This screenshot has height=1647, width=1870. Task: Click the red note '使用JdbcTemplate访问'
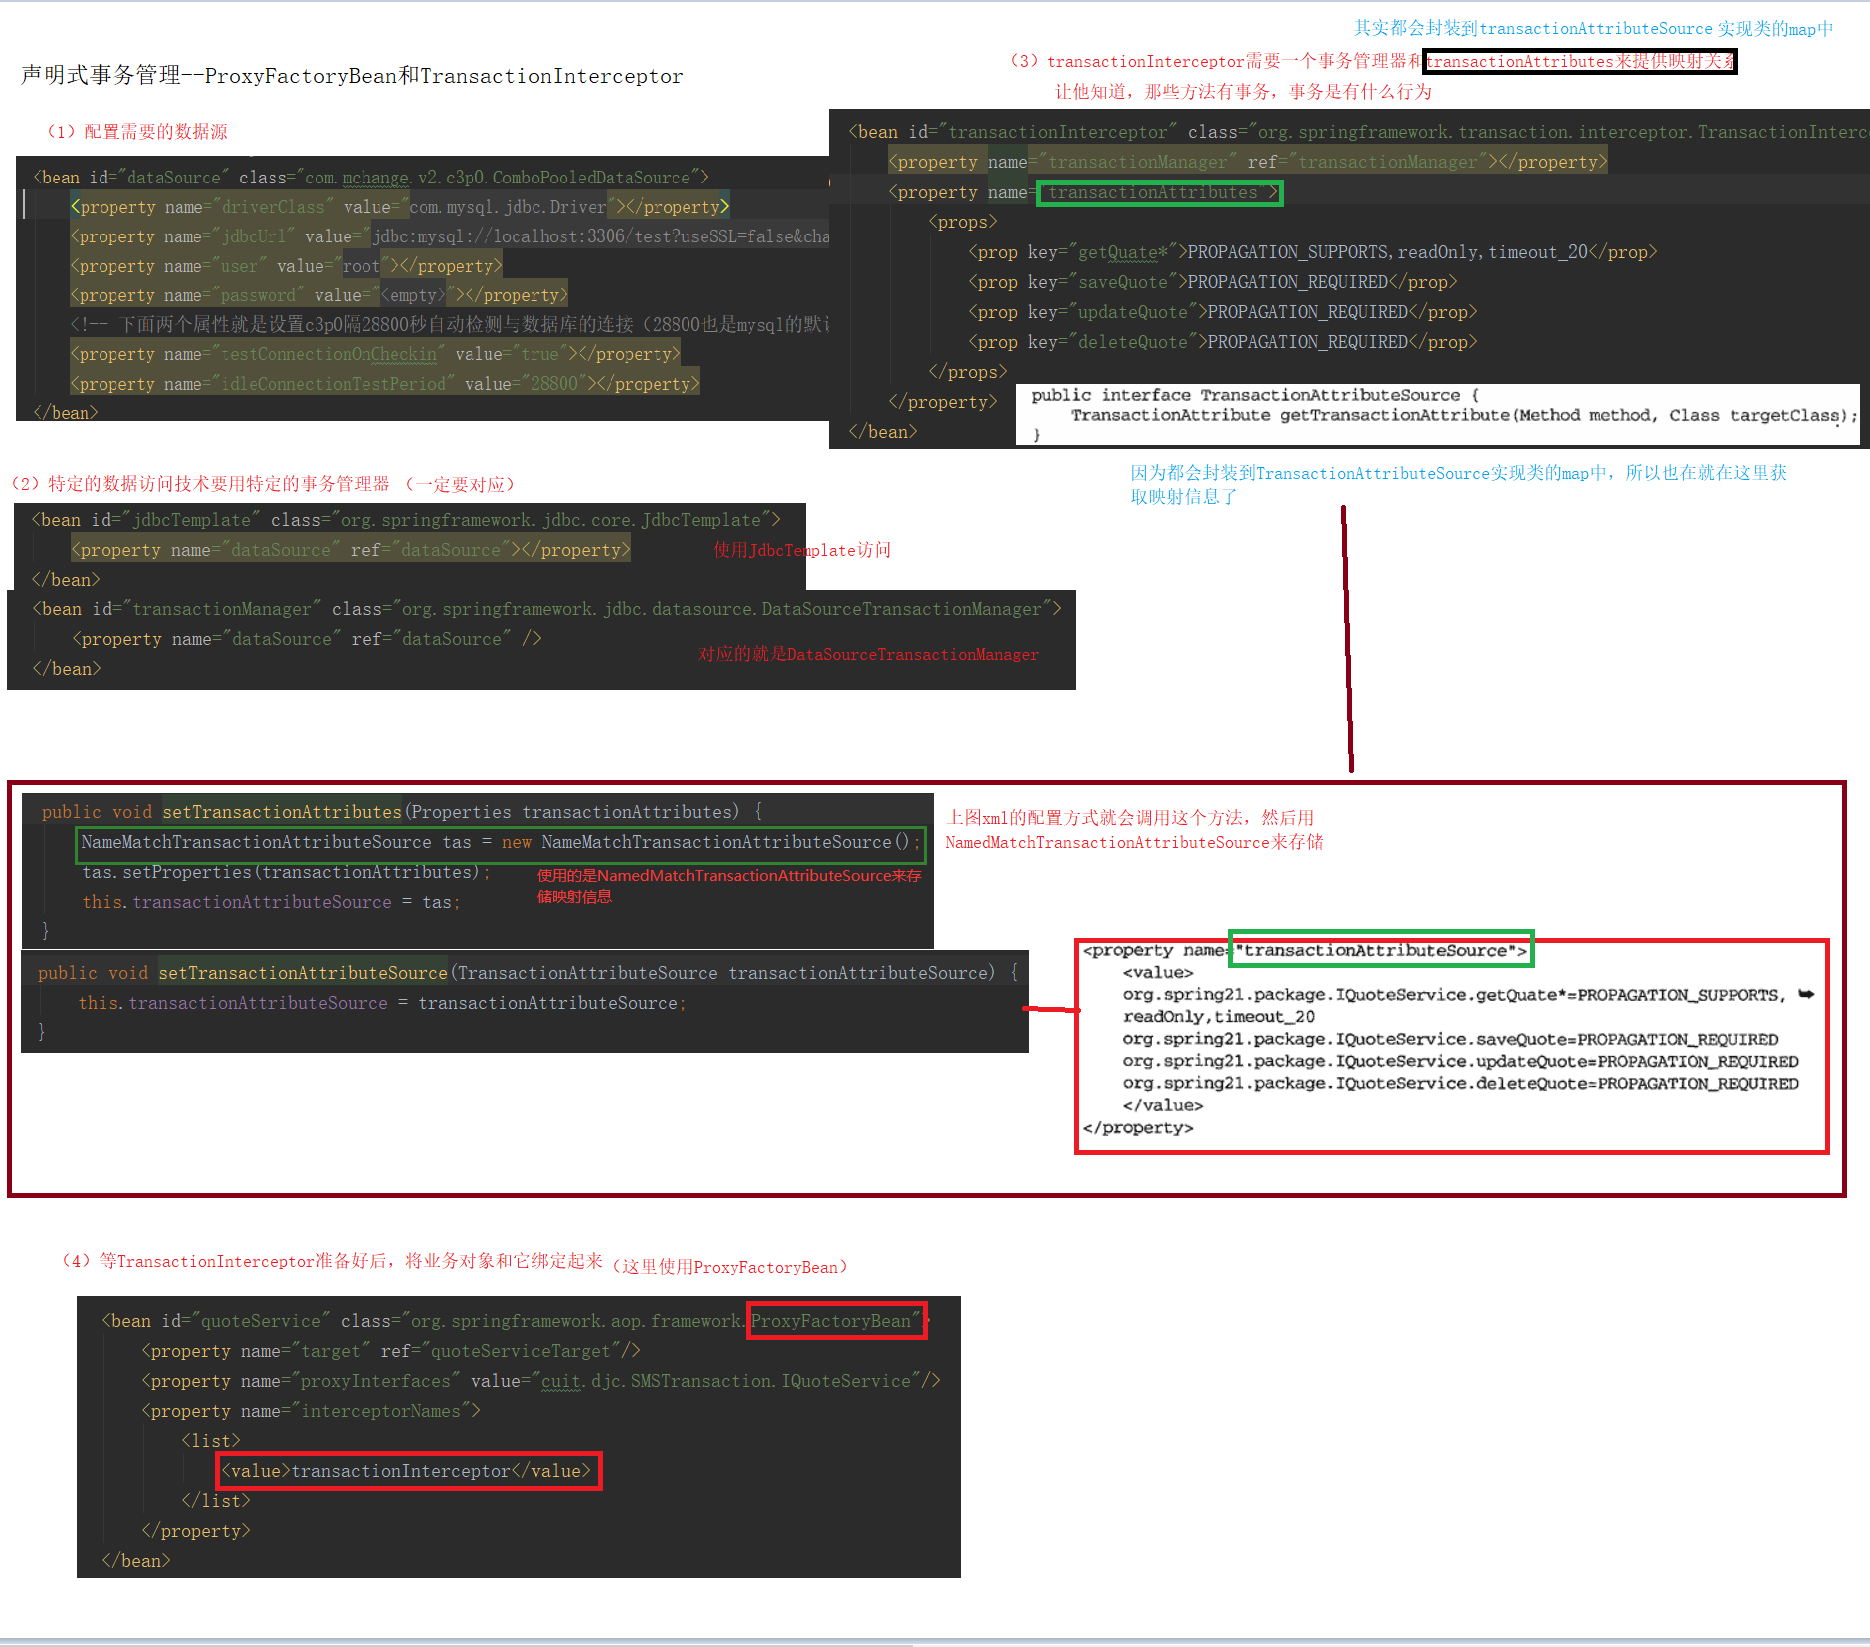[x=802, y=550]
